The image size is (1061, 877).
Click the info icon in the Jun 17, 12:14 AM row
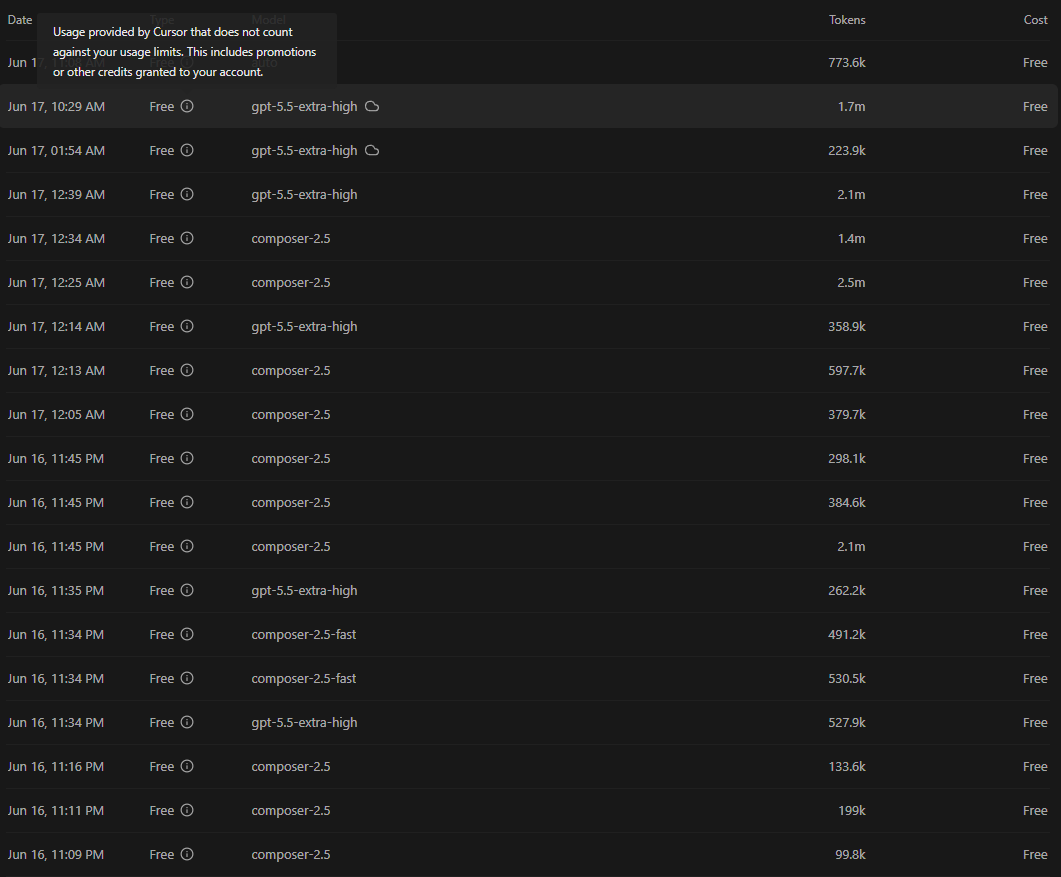(187, 326)
